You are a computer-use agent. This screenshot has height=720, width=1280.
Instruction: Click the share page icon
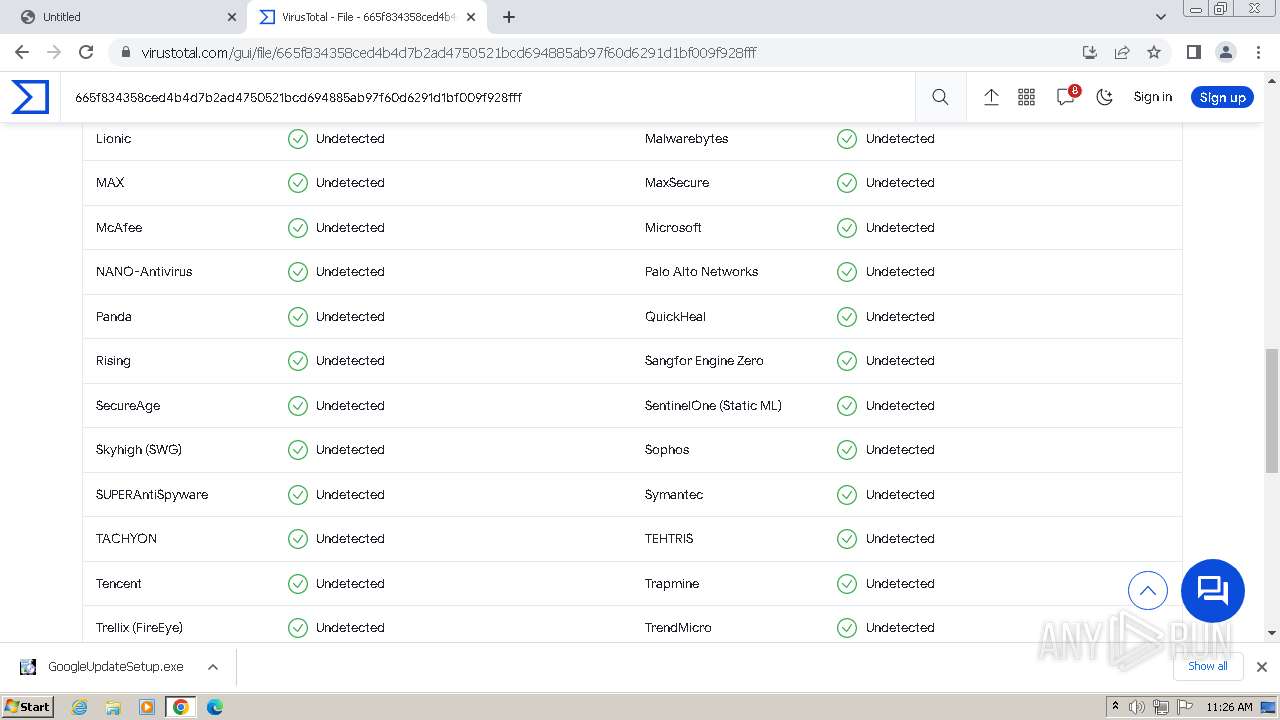[1122, 52]
